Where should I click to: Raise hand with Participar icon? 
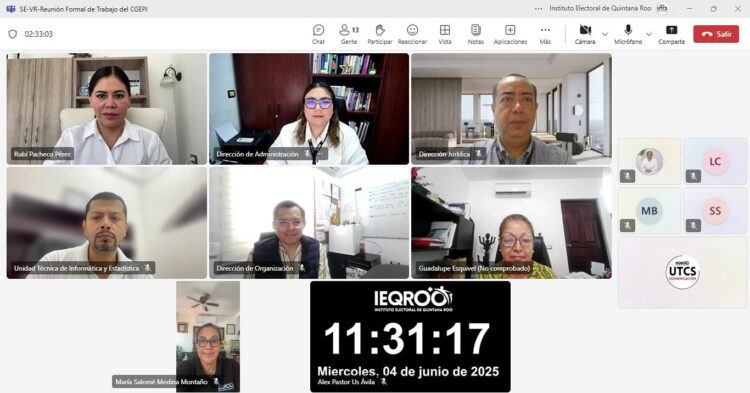[380, 34]
